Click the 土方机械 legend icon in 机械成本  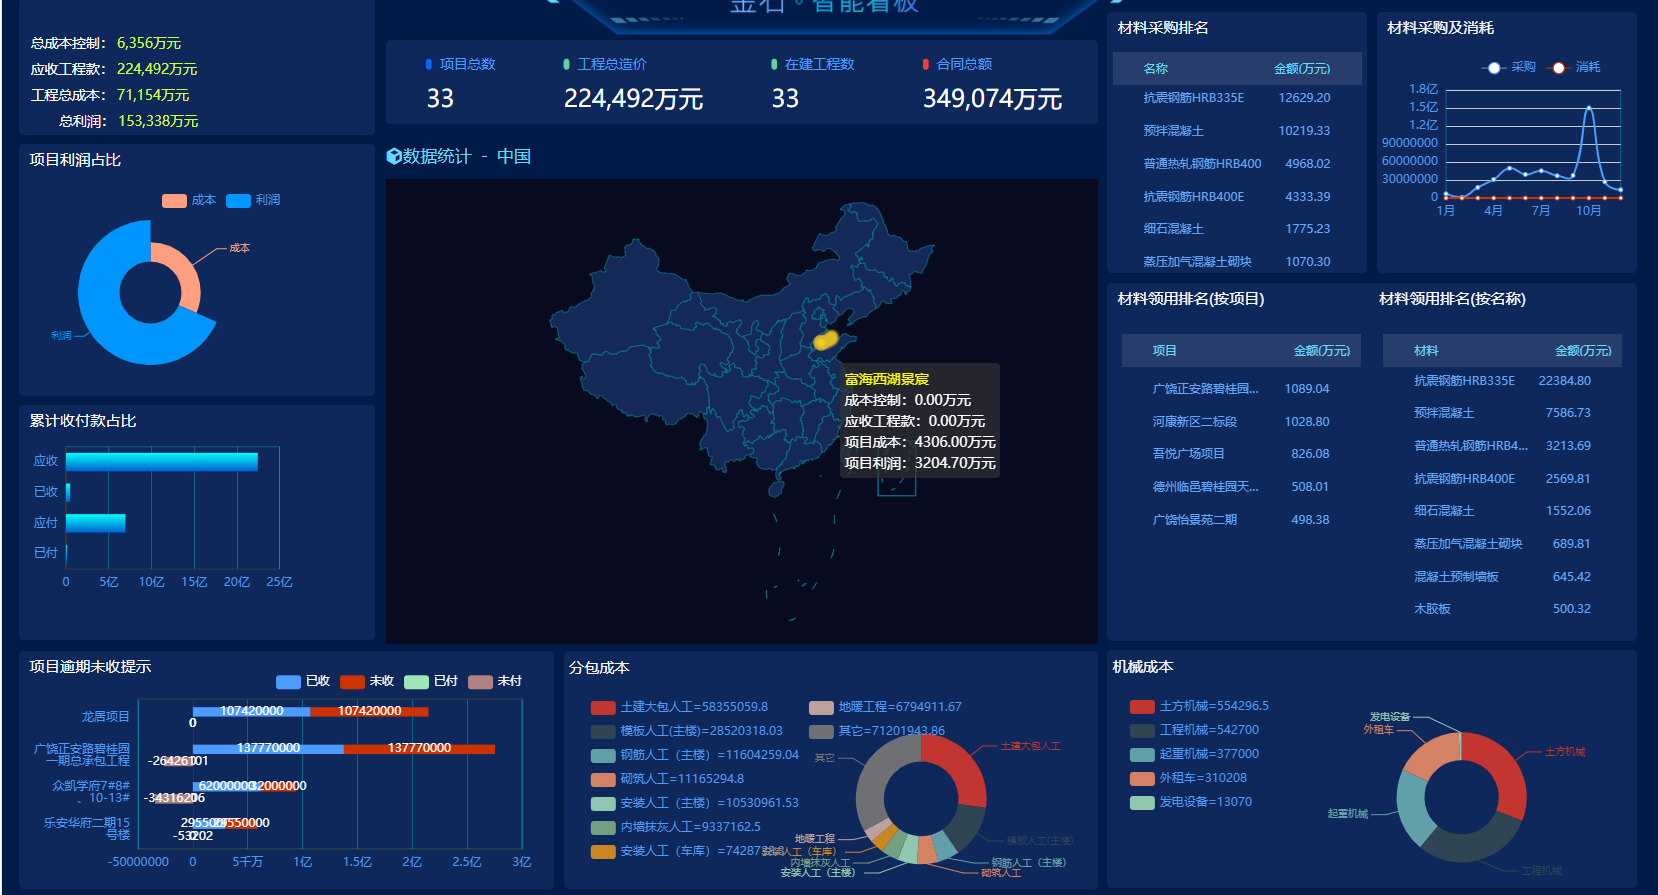(x=1142, y=707)
